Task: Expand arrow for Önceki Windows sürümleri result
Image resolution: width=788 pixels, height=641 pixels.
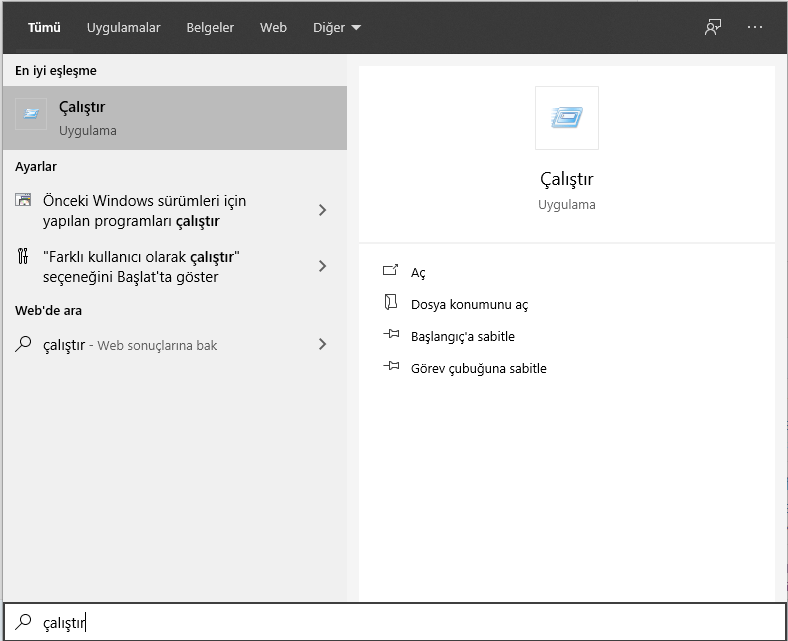Action: click(x=323, y=210)
